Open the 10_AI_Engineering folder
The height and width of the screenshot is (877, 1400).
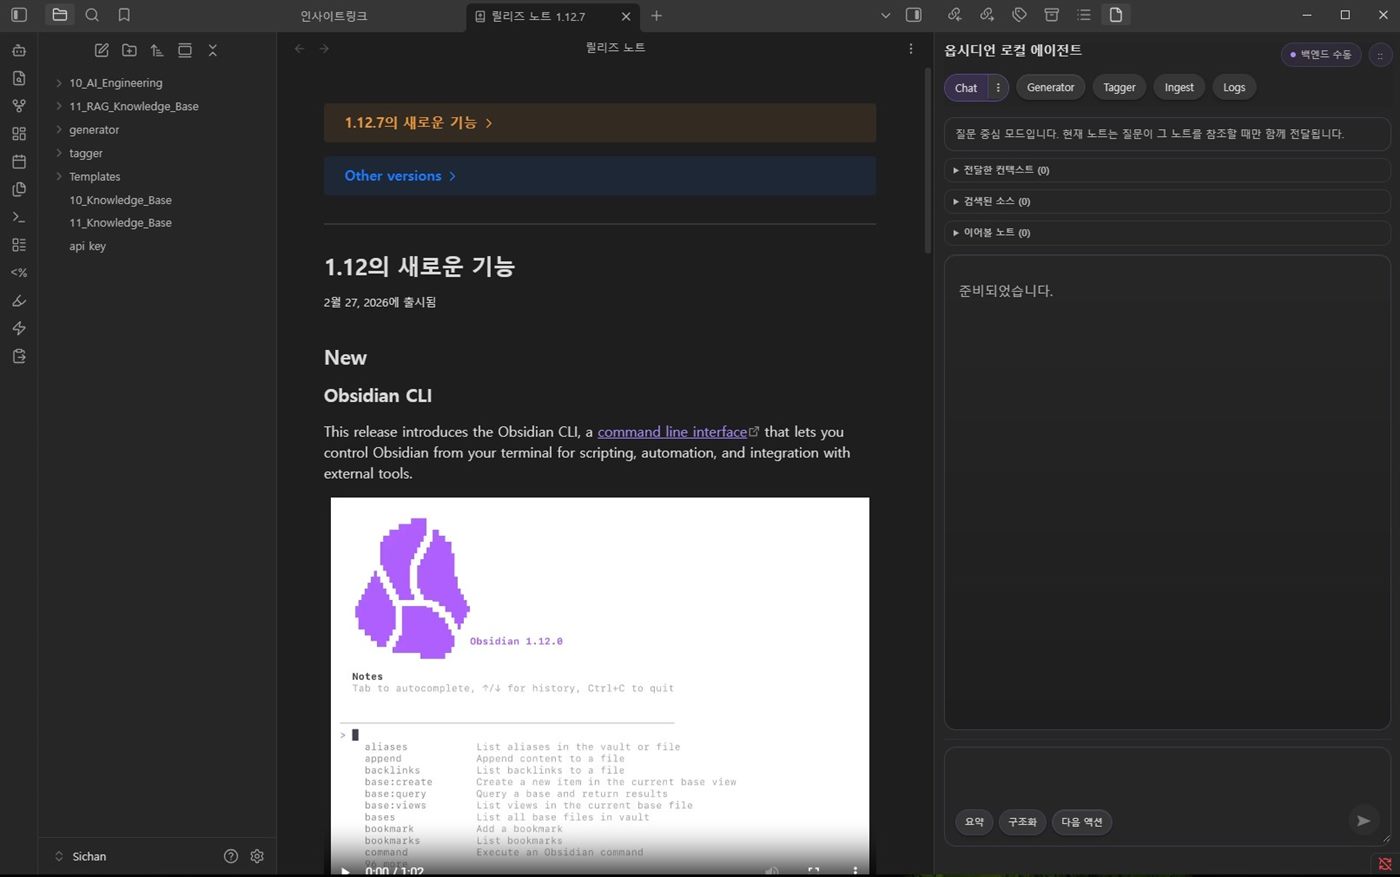(115, 82)
